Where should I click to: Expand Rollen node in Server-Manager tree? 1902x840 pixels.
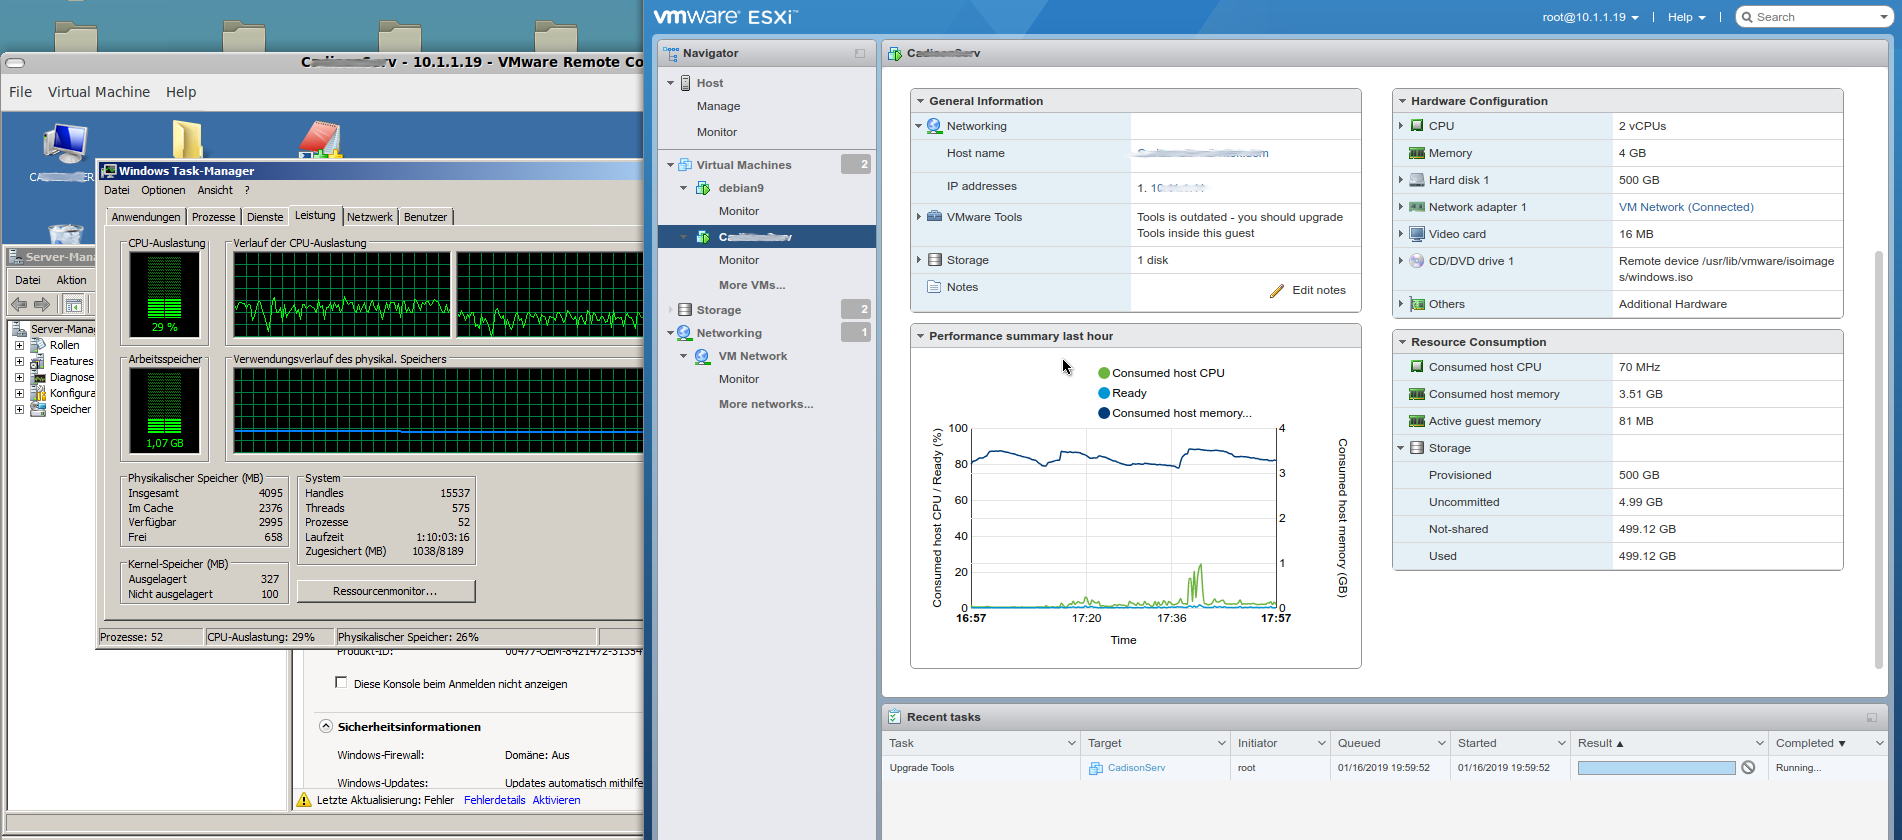click(x=19, y=345)
